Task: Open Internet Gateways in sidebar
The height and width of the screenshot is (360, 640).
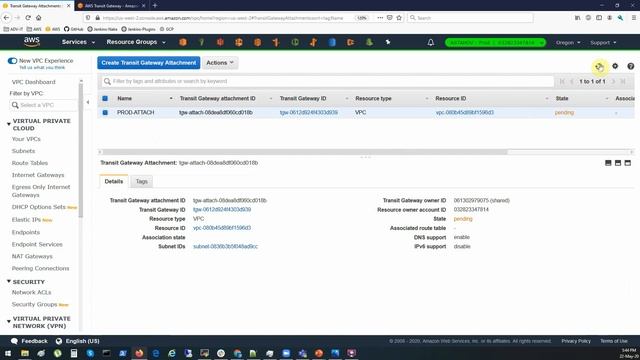Action: point(38,175)
